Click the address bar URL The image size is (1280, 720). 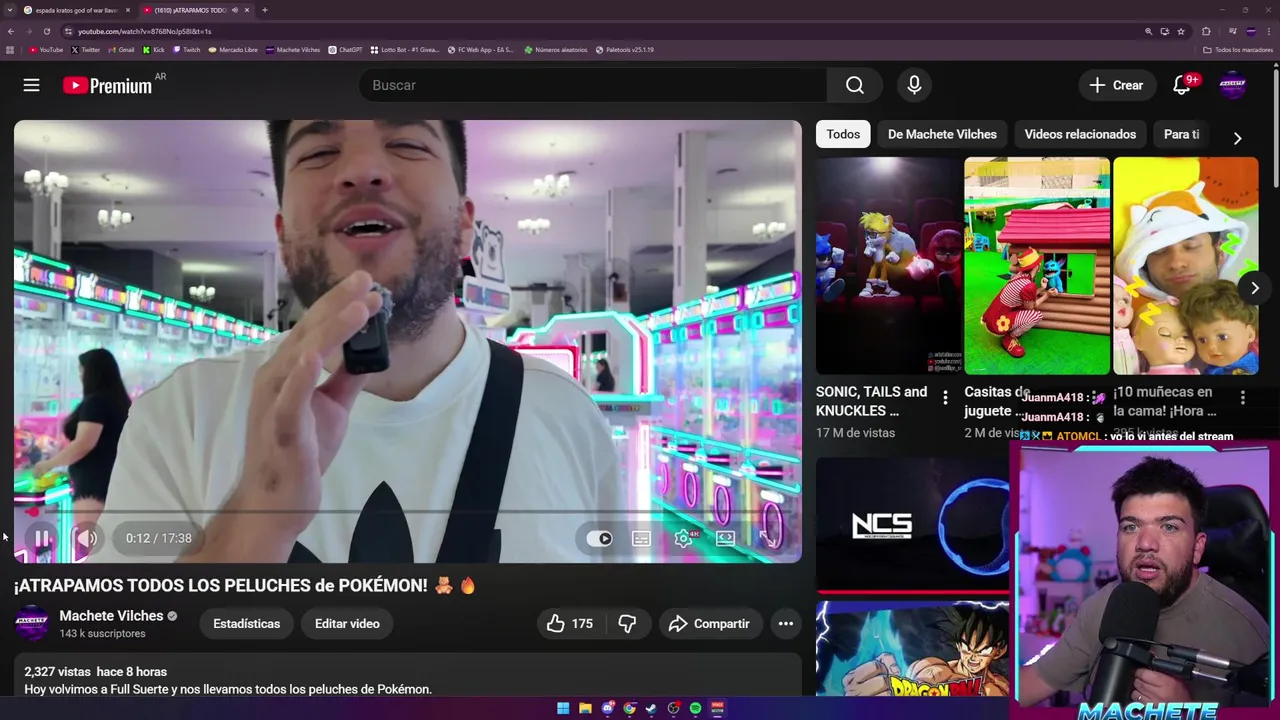click(x=144, y=31)
